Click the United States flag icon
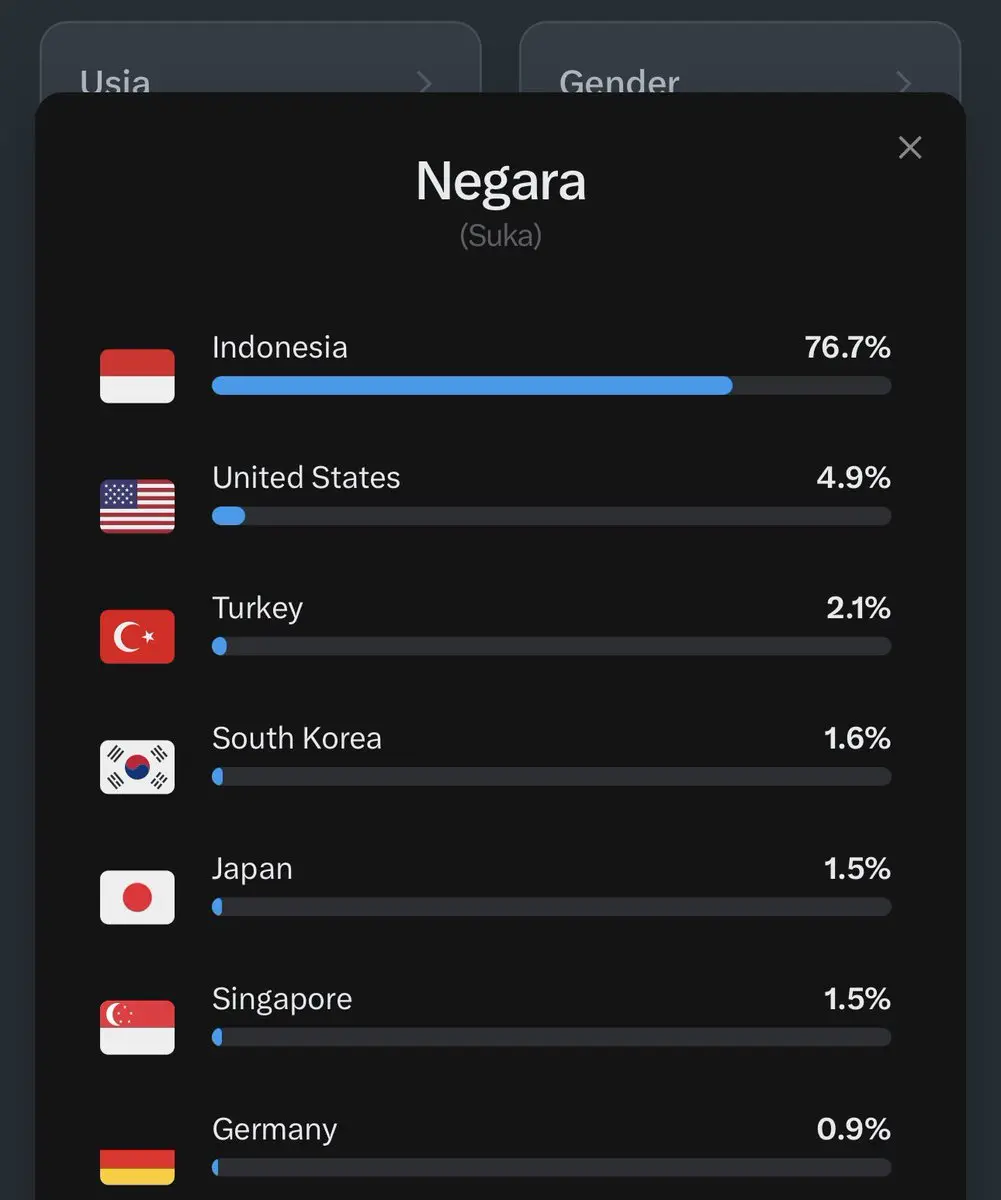This screenshot has width=1001, height=1200. coord(137,506)
